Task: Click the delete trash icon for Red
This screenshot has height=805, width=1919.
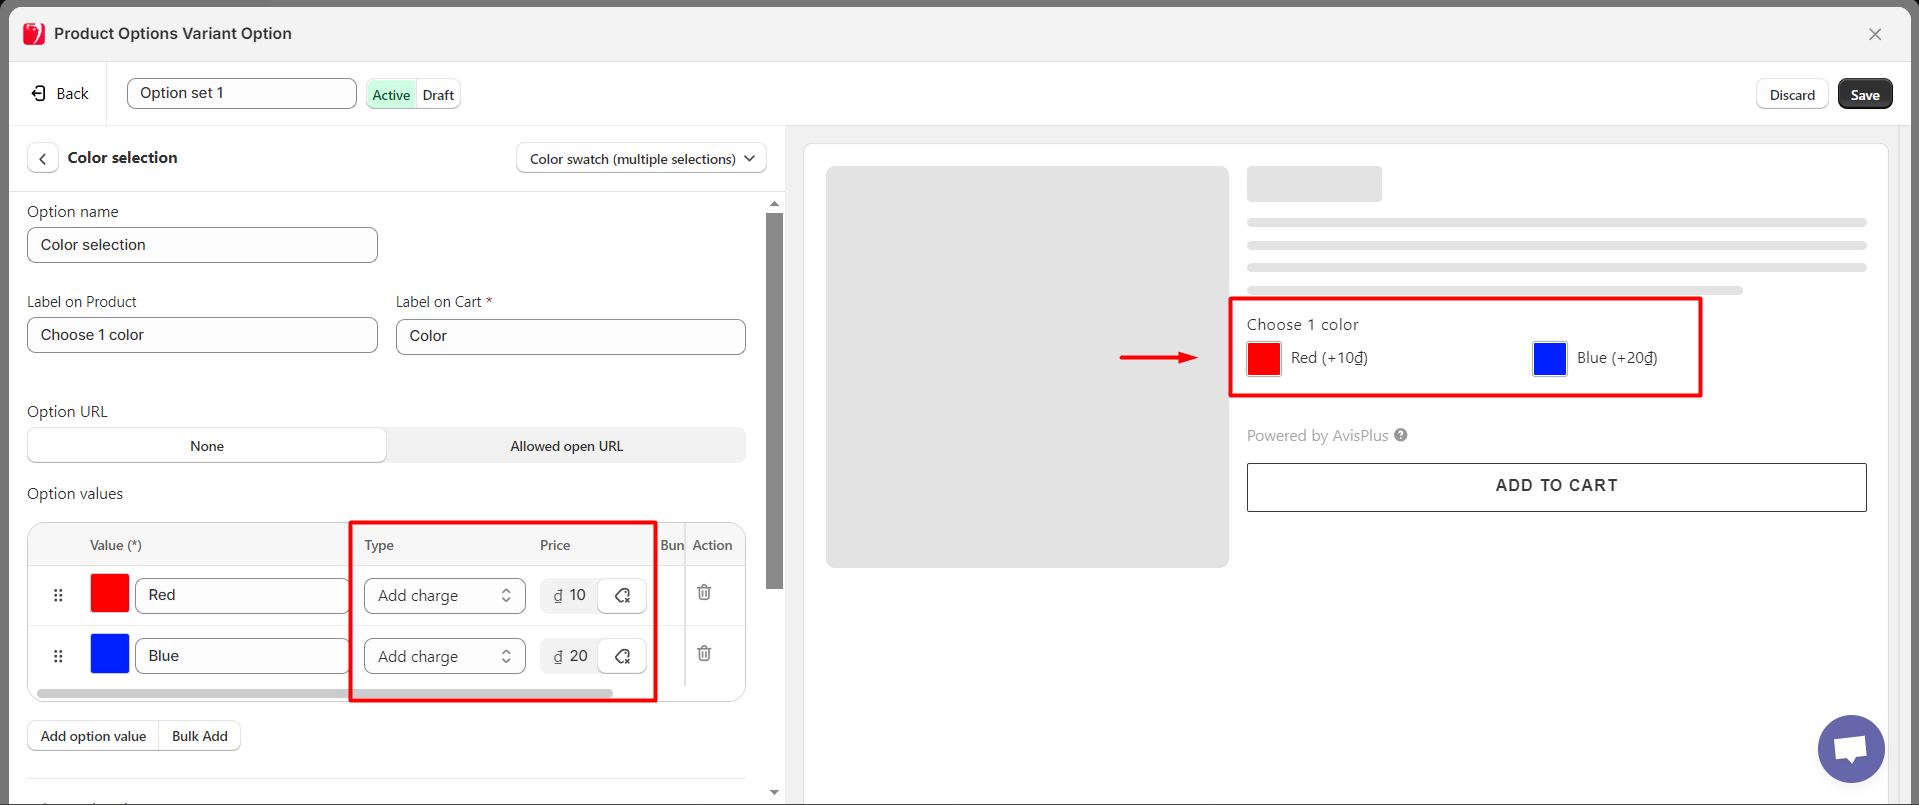Action: [x=704, y=592]
